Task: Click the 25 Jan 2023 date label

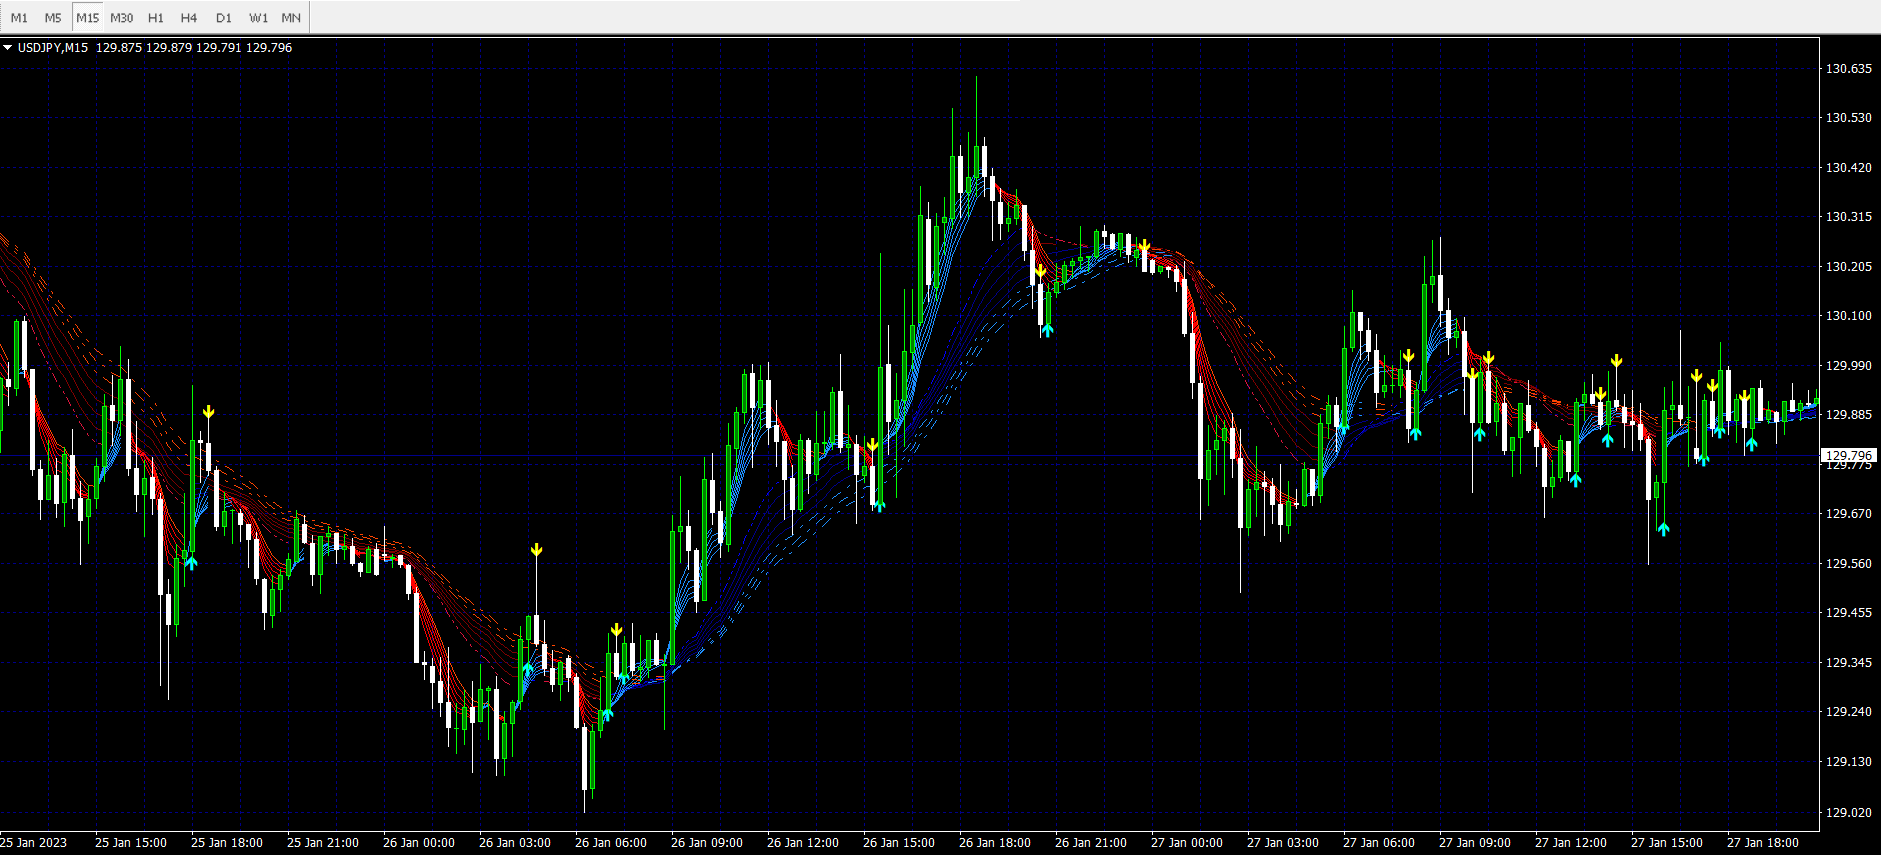Action: pos(34,843)
